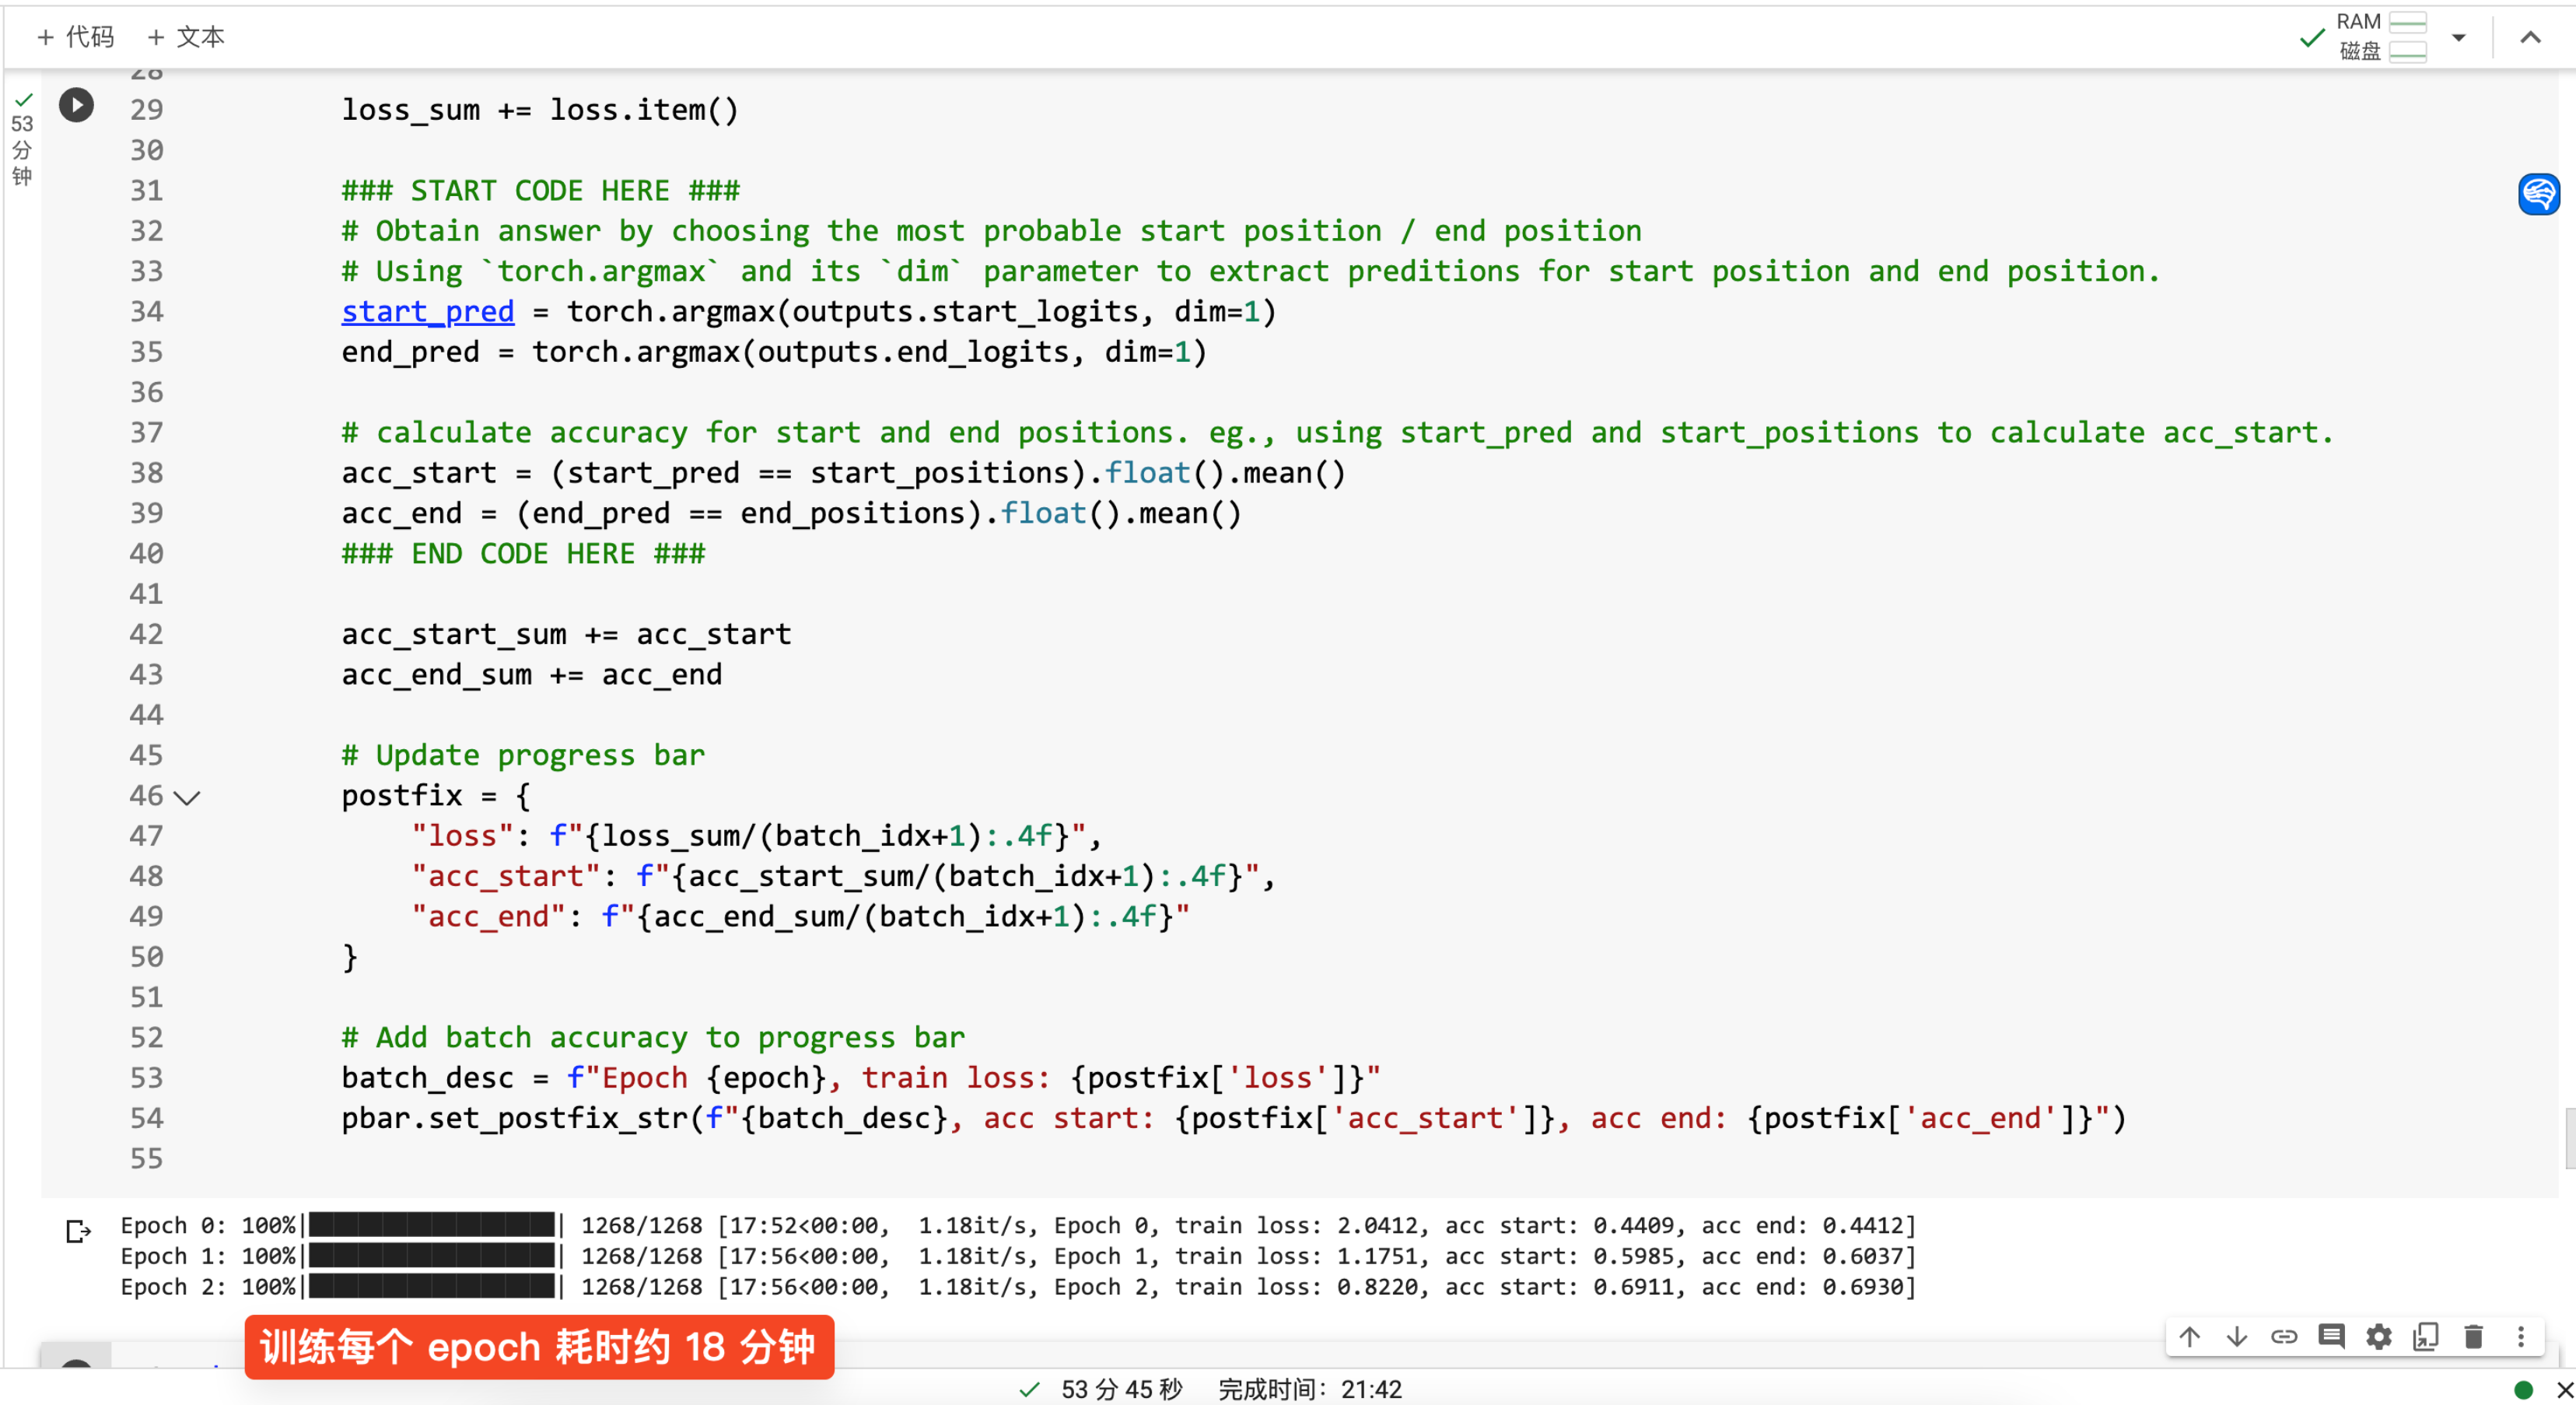
Task: Click the blue AI assistant icon
Action: coord(2538,194)
